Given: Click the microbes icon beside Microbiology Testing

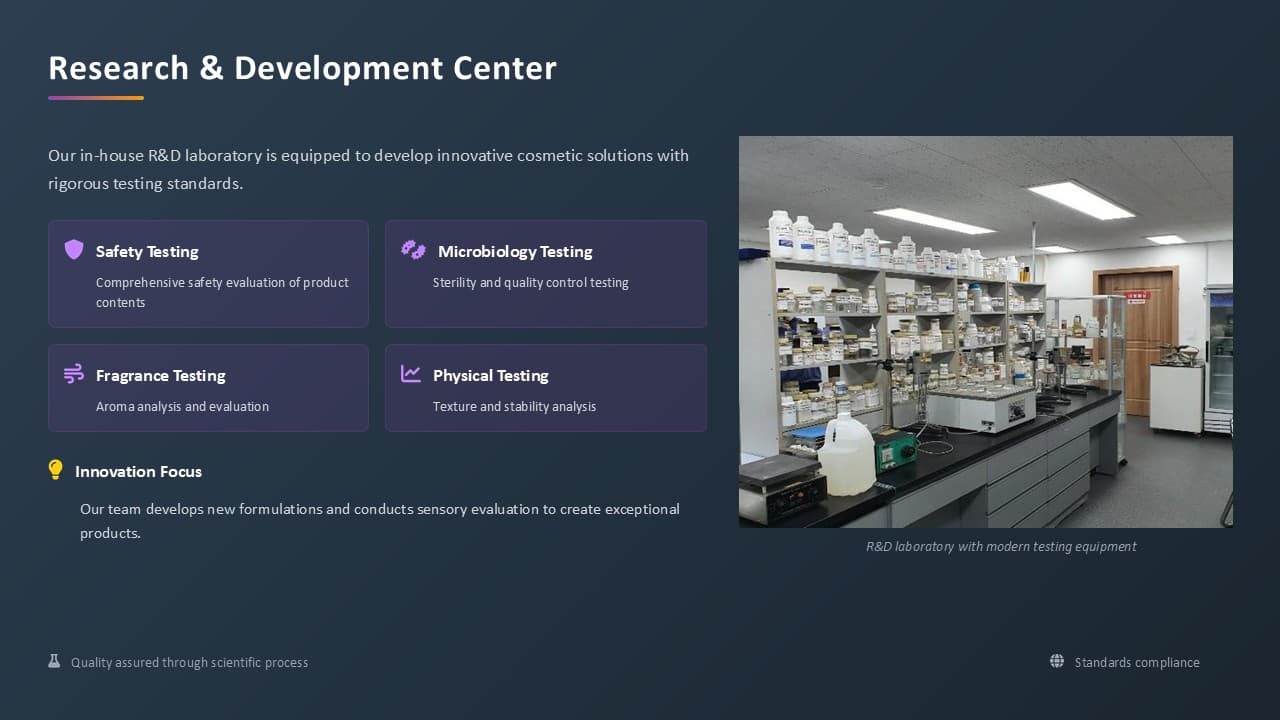Looking at the screenshot, I should pyautogui.click(x=413, y=250).
